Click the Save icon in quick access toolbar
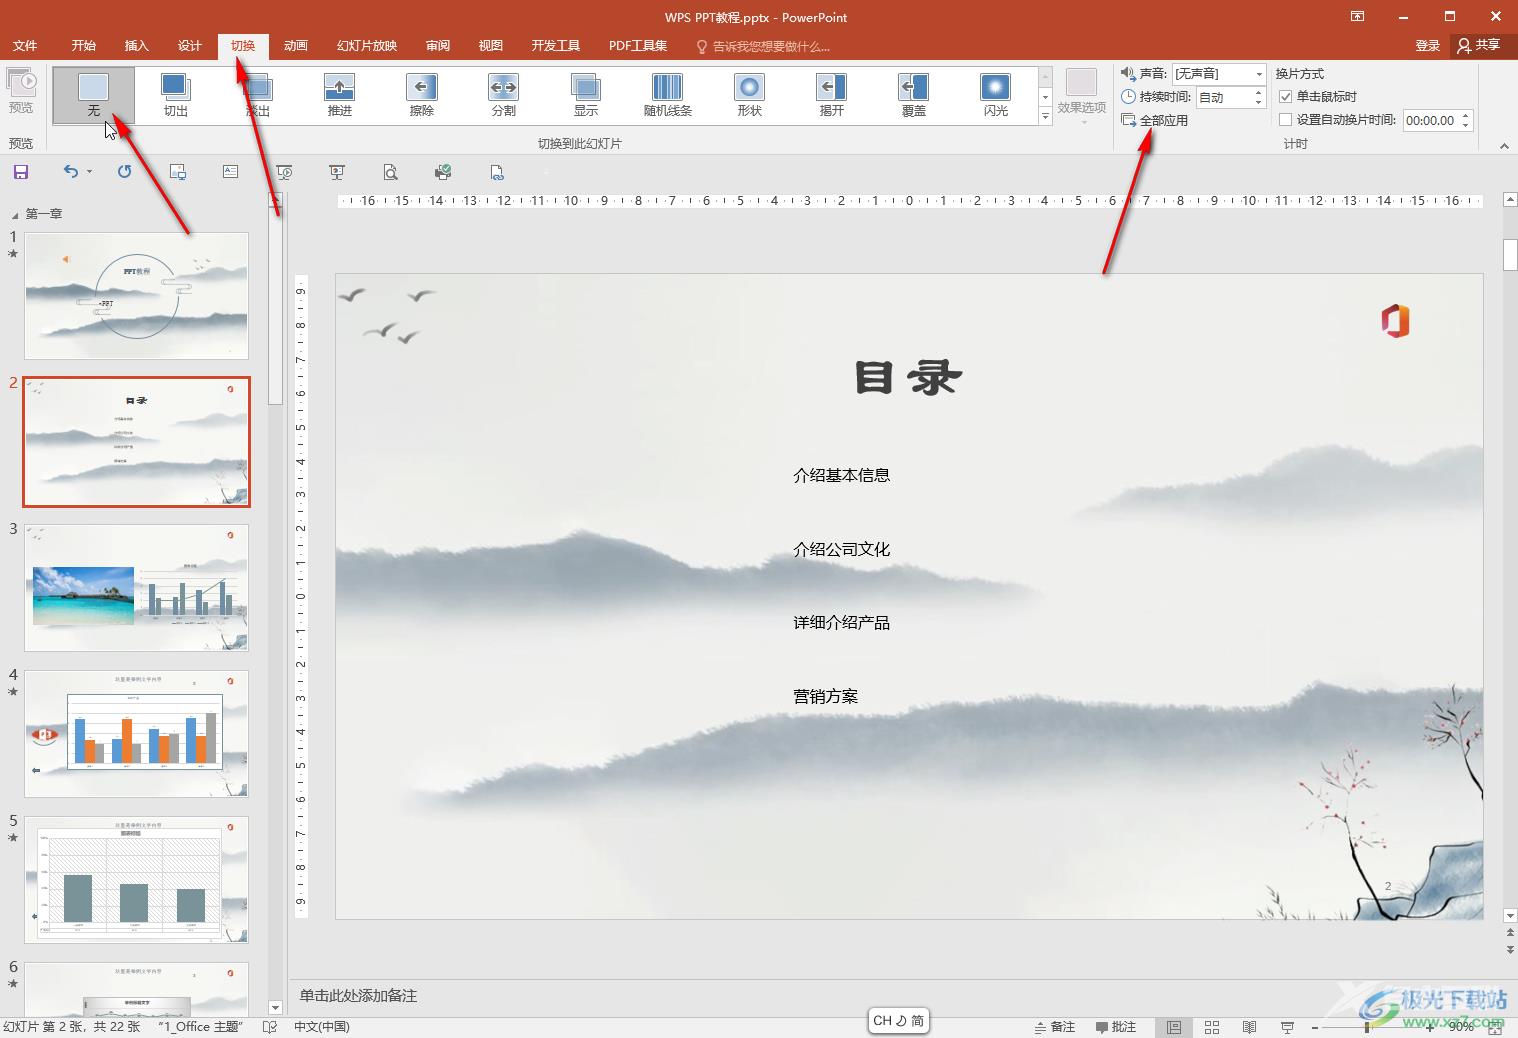The image size is (1518, 1038). pyautogui.click(x=21, y=172)
